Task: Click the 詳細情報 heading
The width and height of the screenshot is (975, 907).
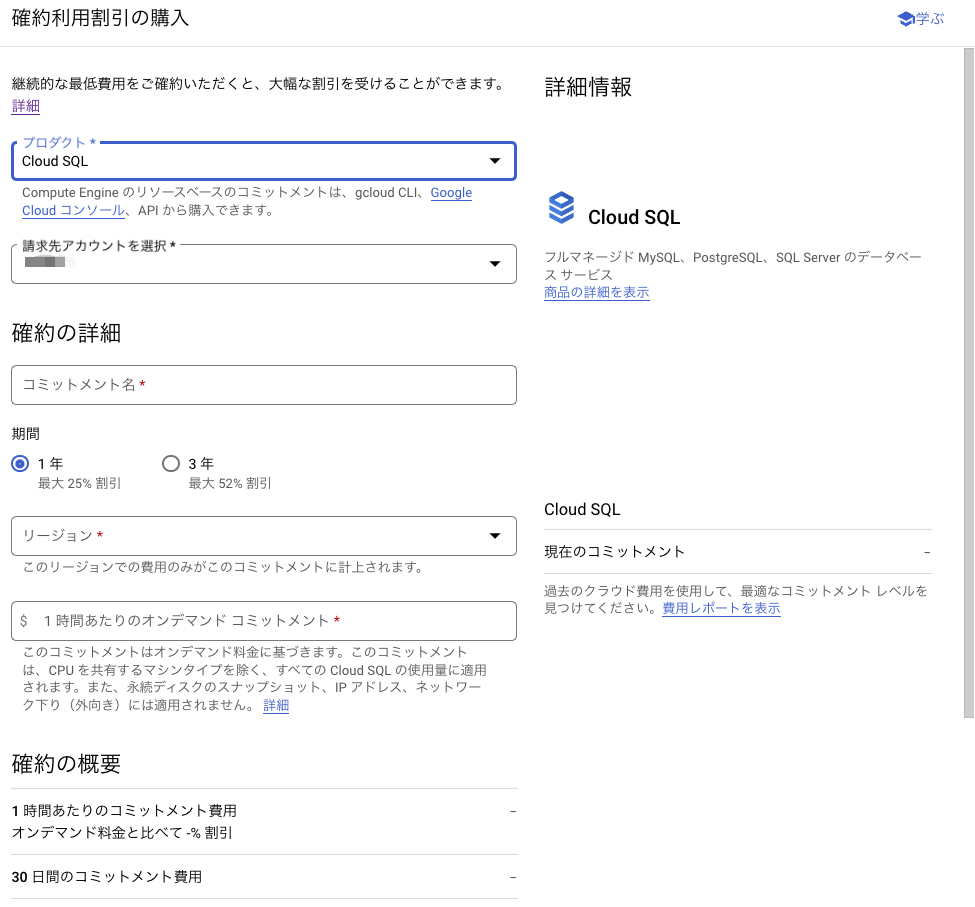Action: coord(588,87)
